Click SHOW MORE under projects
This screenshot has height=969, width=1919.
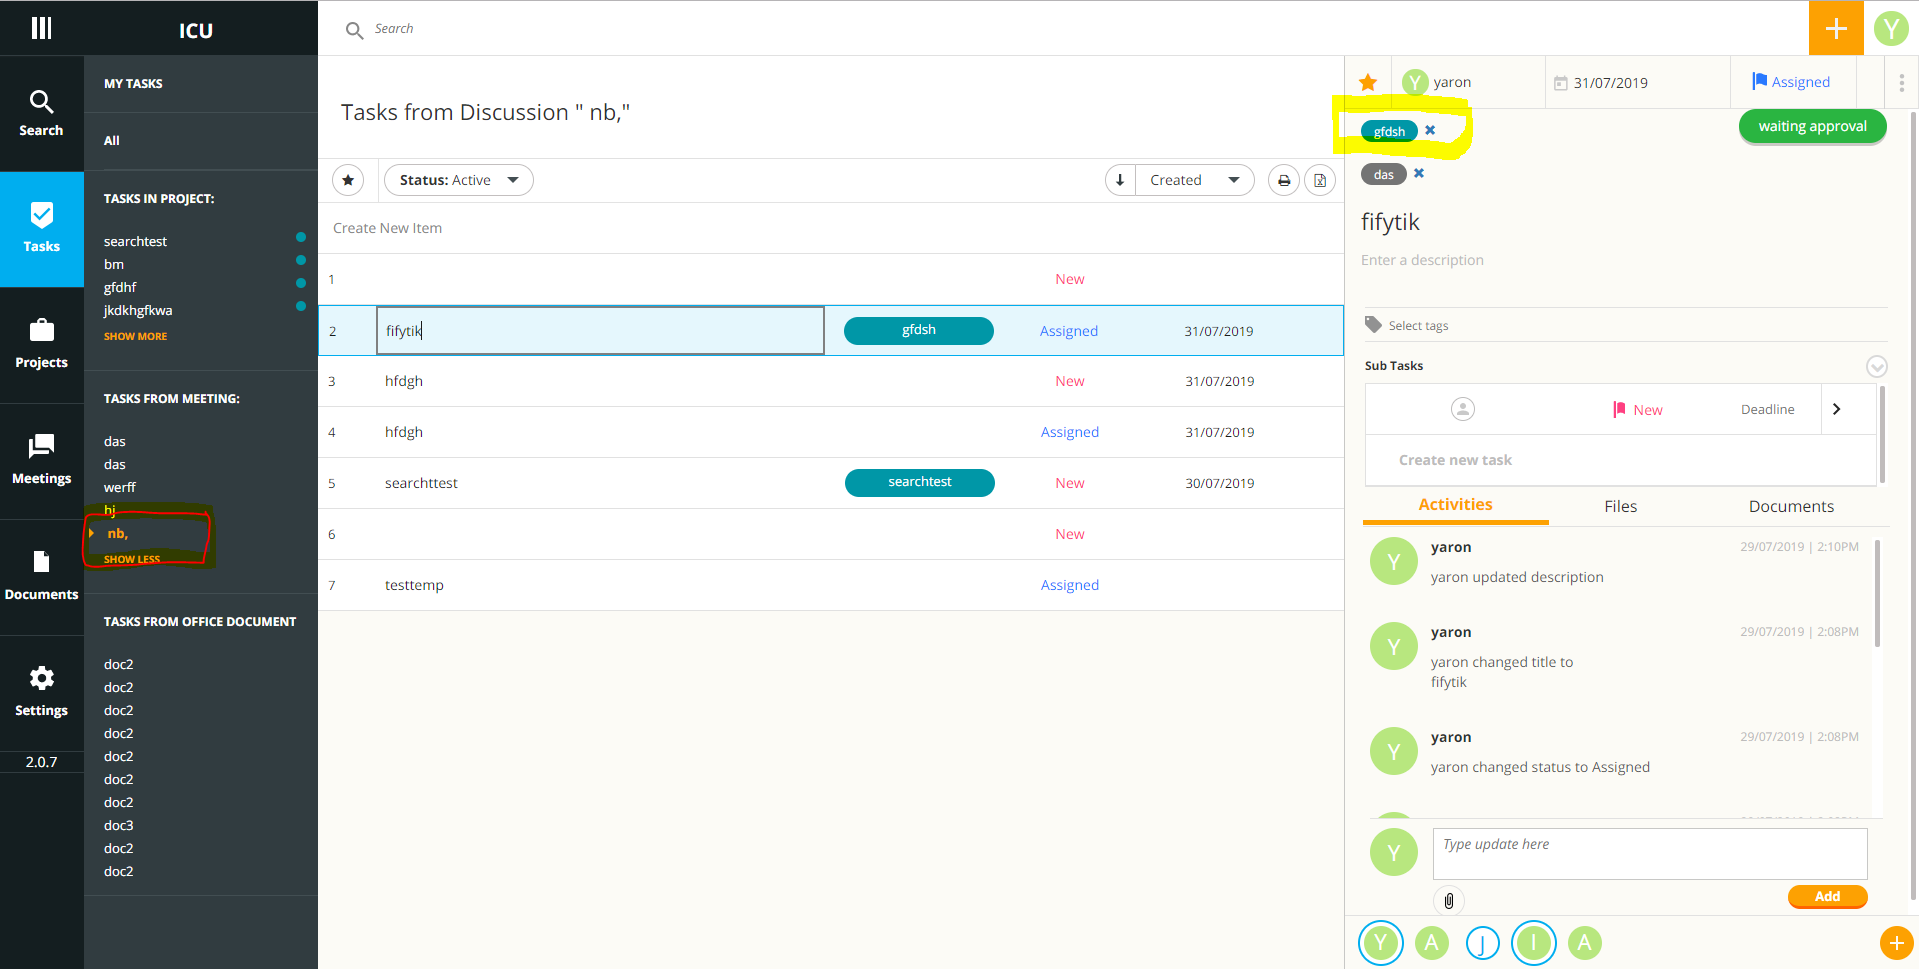[x=135, y=336]
